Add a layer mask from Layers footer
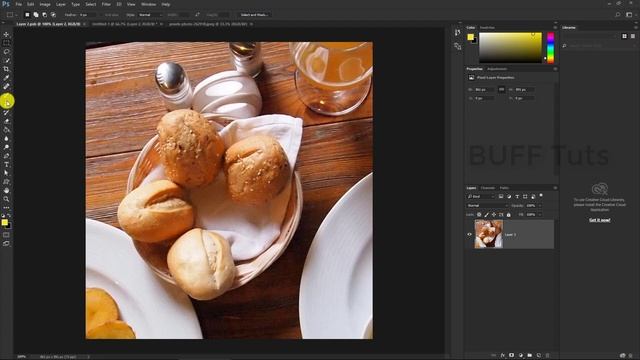This screenshot has width=640, height=360. tap(511, 356)
